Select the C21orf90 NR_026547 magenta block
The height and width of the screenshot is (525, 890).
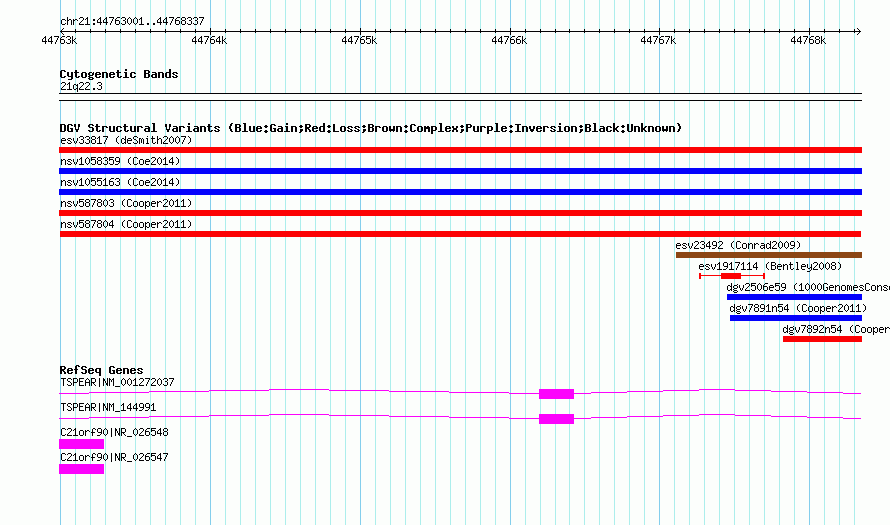[x=82, y=469]
